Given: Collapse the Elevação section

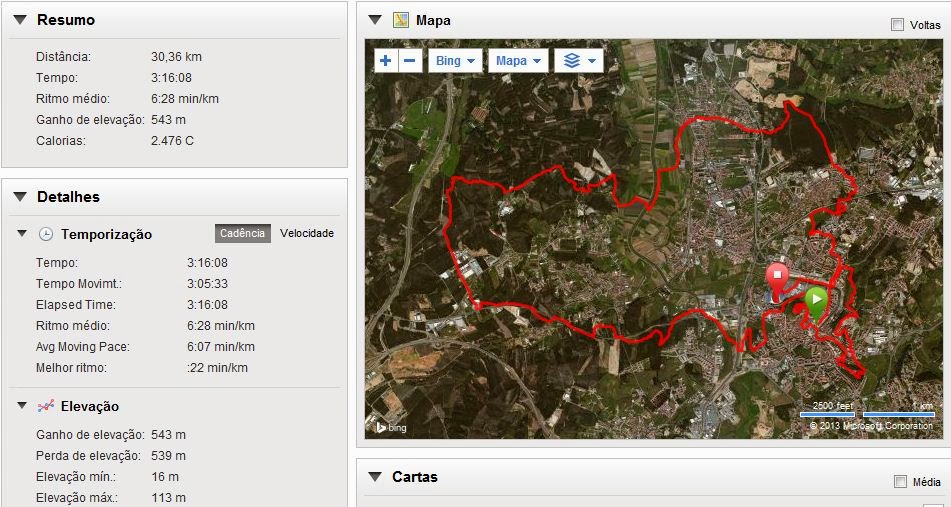Looking at the screenshot, I should [x=22, y=406].
